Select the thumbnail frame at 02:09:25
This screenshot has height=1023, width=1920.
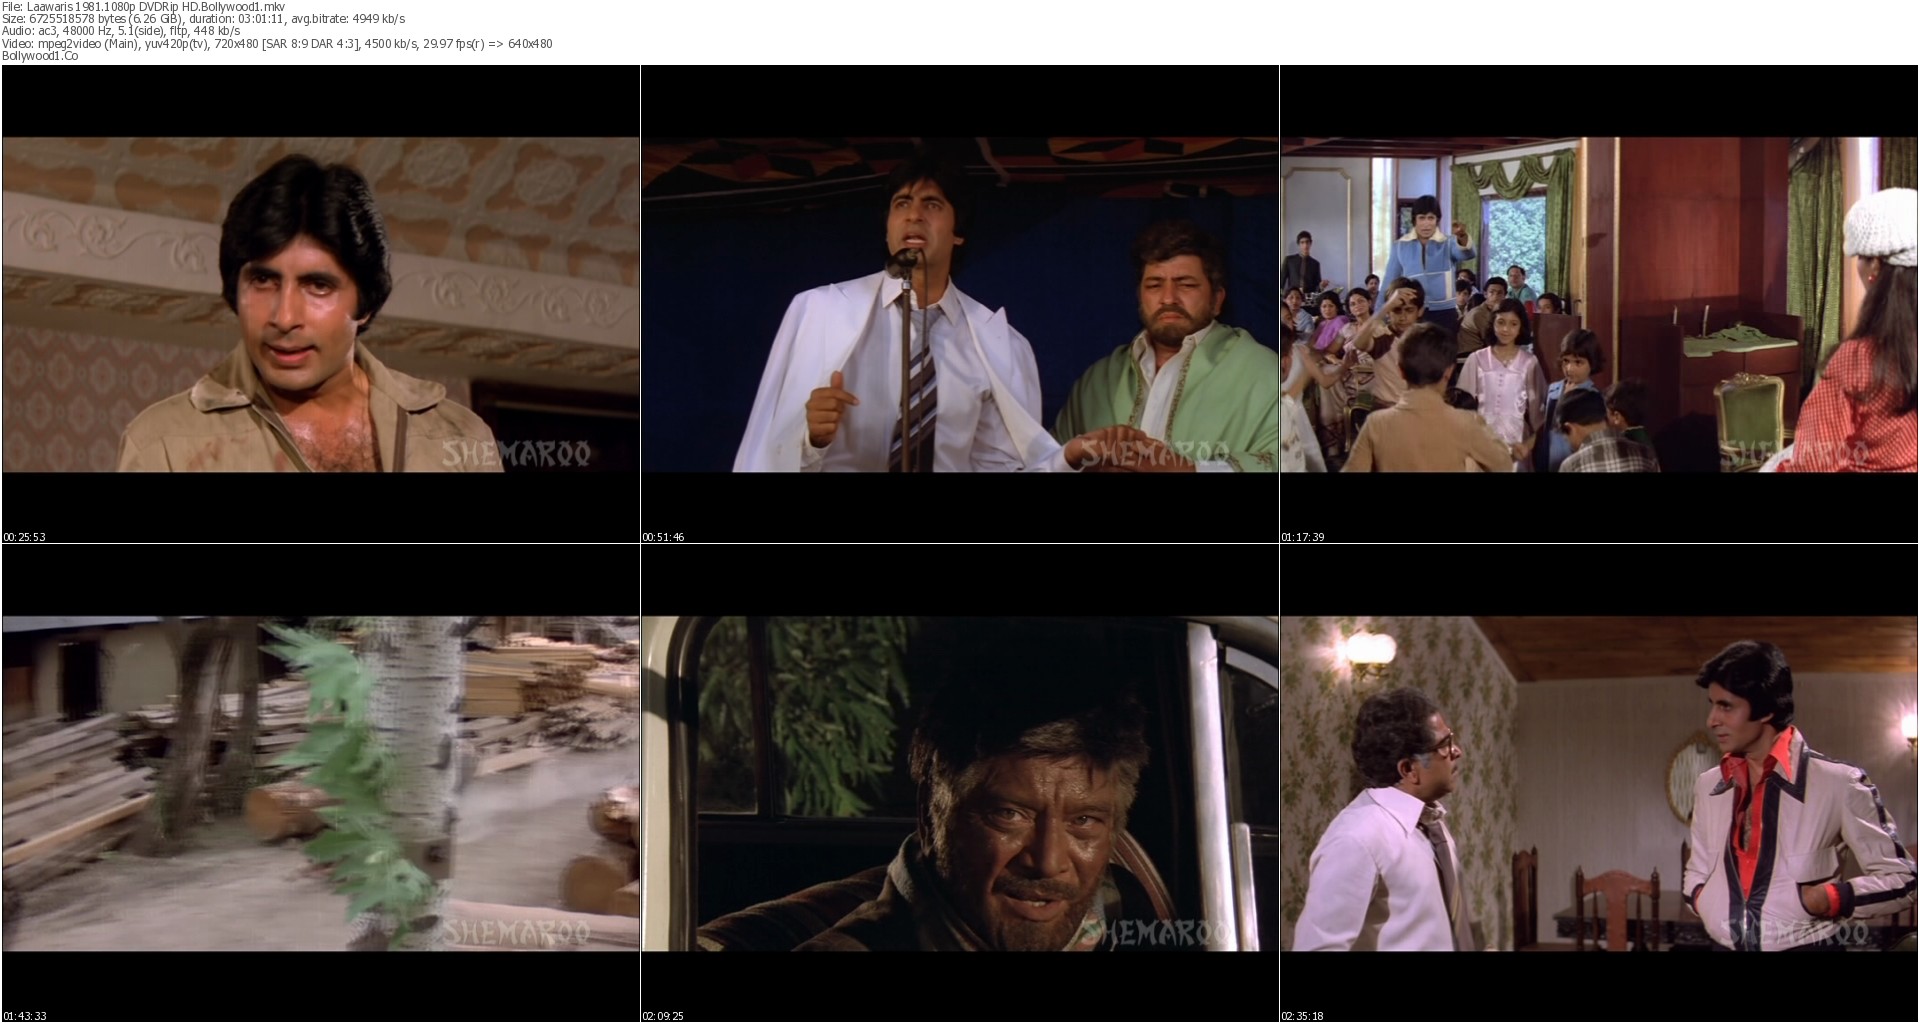[x=960, y=783]
